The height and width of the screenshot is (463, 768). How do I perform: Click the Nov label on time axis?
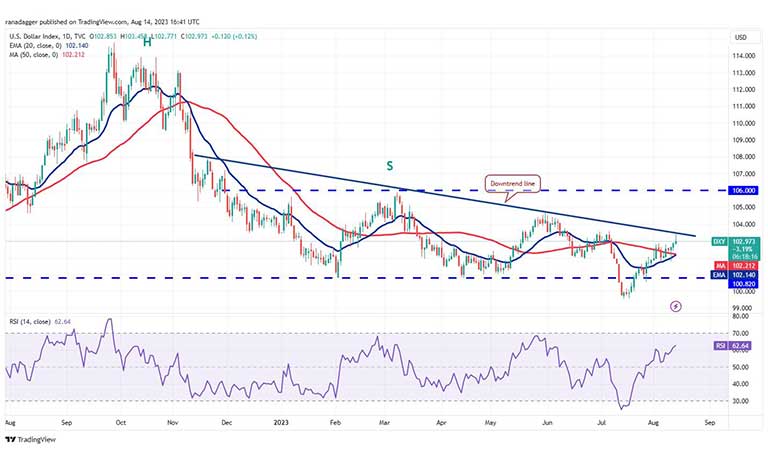[x=172, y=422]
